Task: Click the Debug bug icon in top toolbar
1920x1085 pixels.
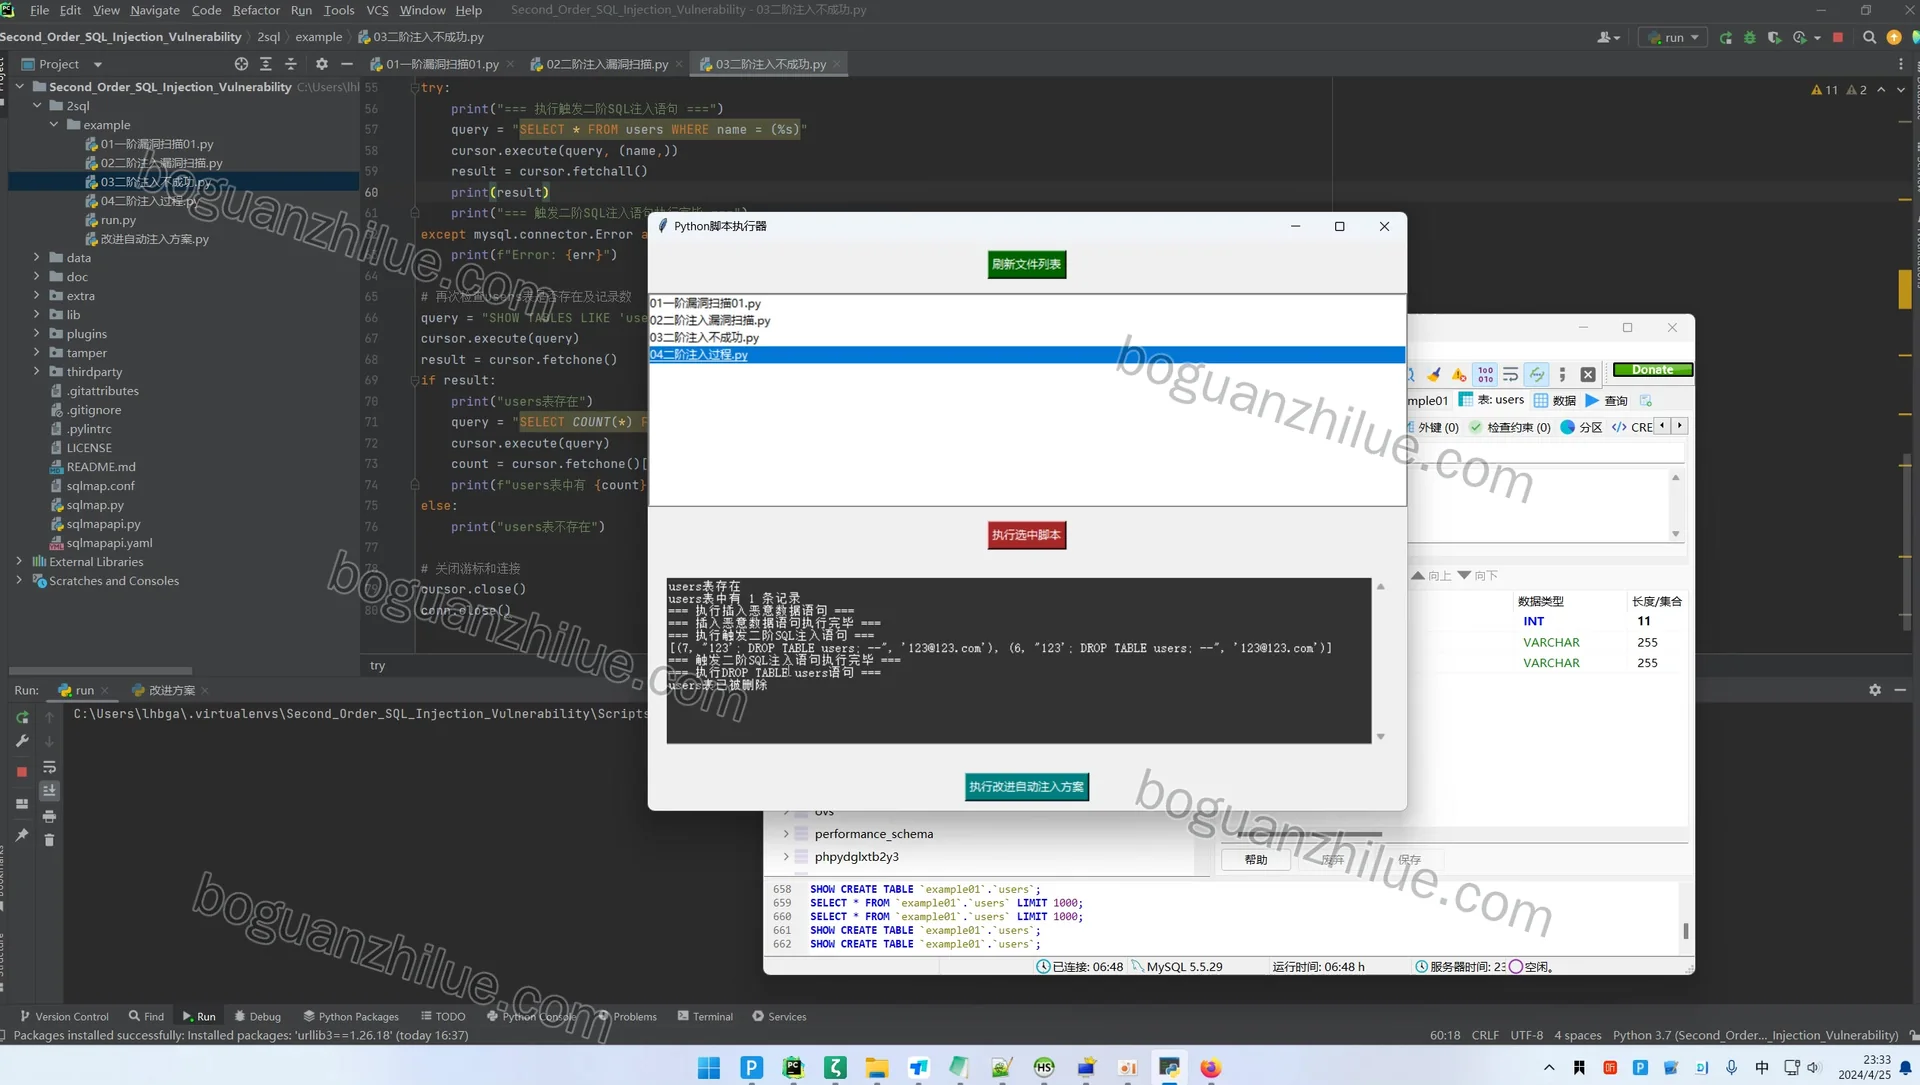Action: (x=1749, y=37)
